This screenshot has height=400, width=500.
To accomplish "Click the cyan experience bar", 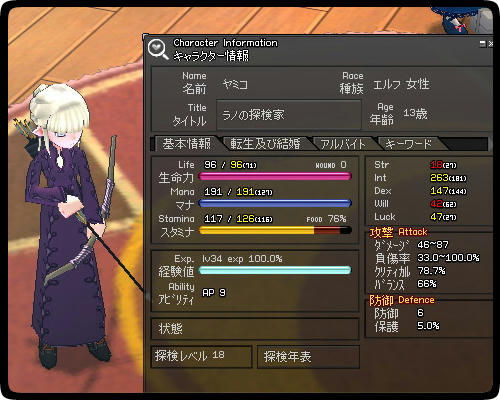I will tap(275, 270).
